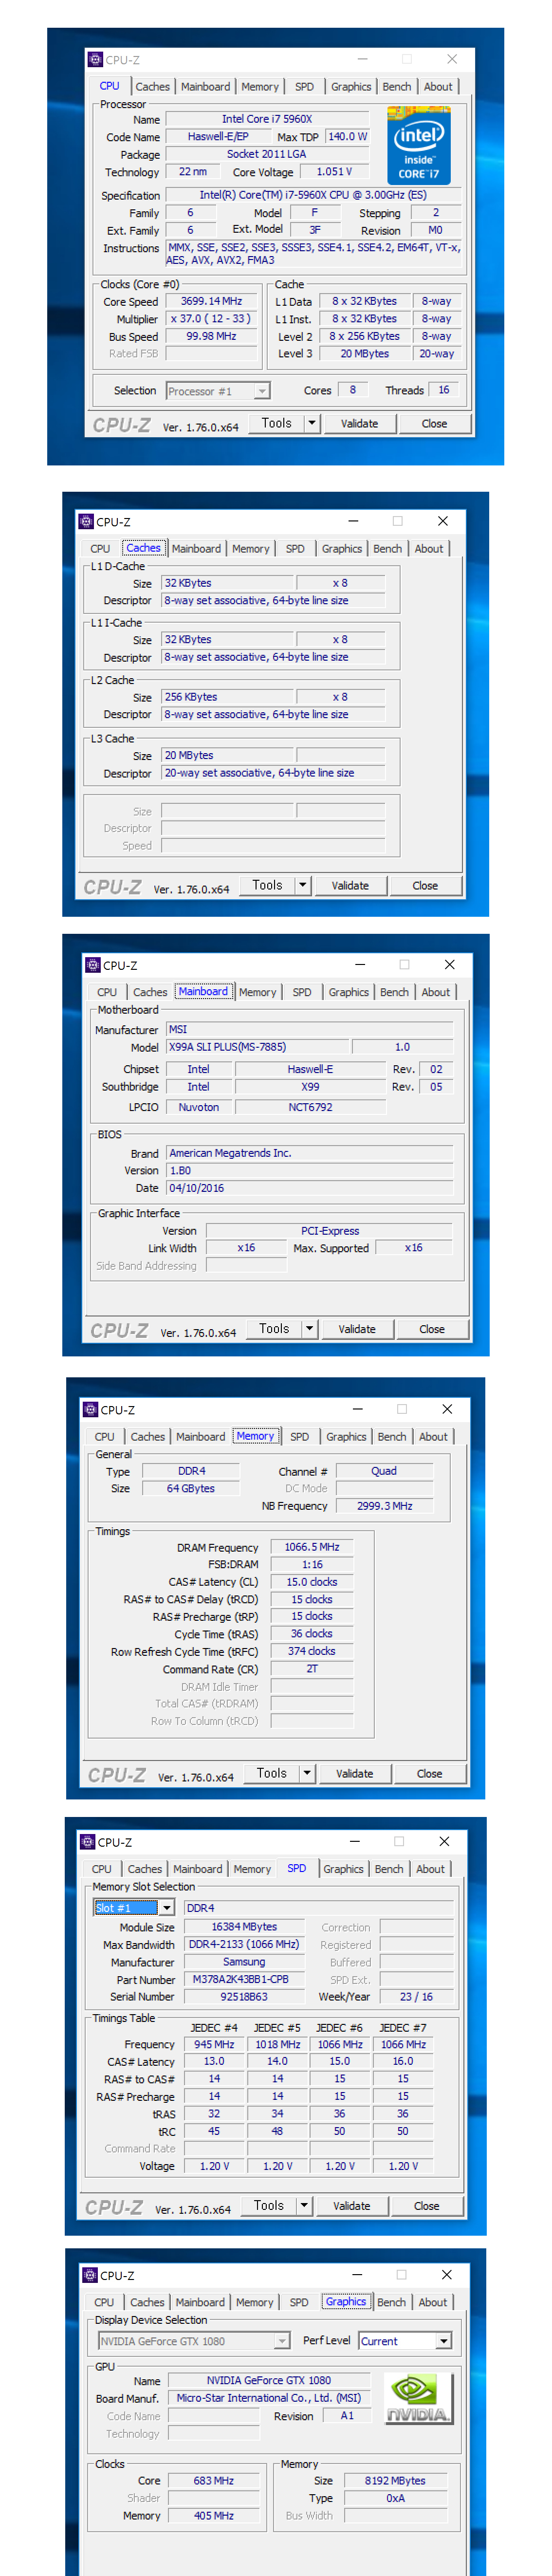Image resolution: width=552 pixels, height=2576 pixels.
Task: Click the CPU-Z title bar icon in the Mainboard window
Action: click(92, 965)
